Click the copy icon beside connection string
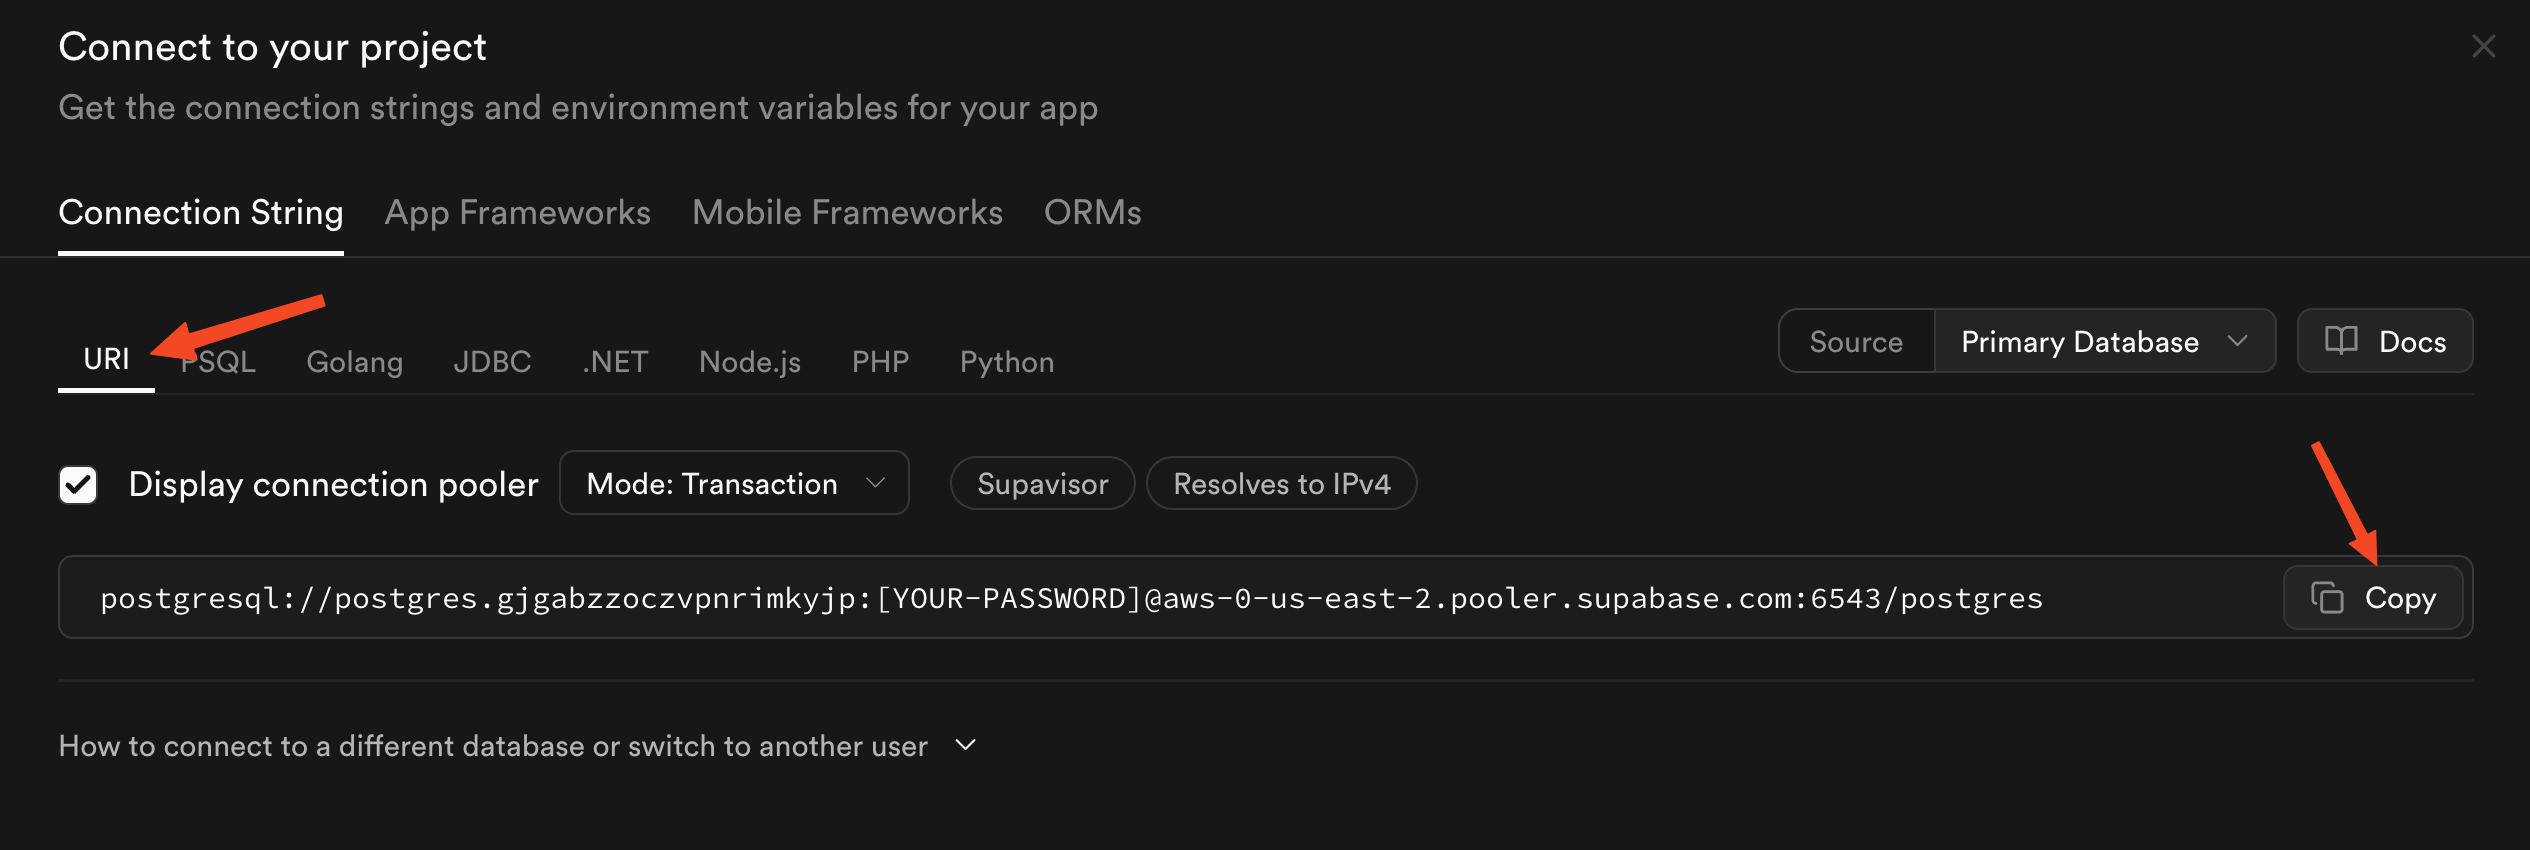 coord(2327,597)
